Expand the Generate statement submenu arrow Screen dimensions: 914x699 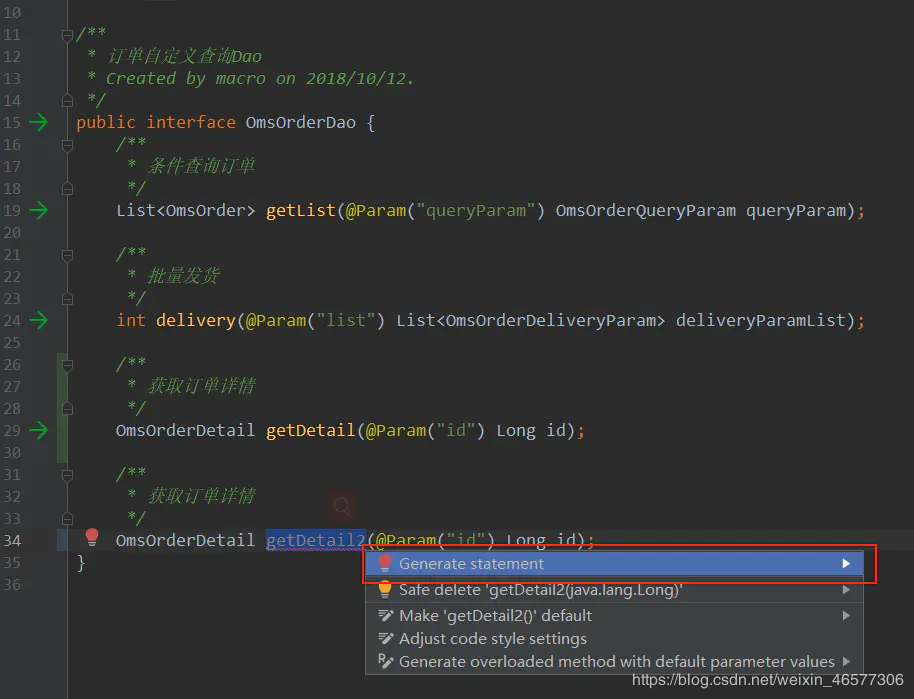pos(846,564)
